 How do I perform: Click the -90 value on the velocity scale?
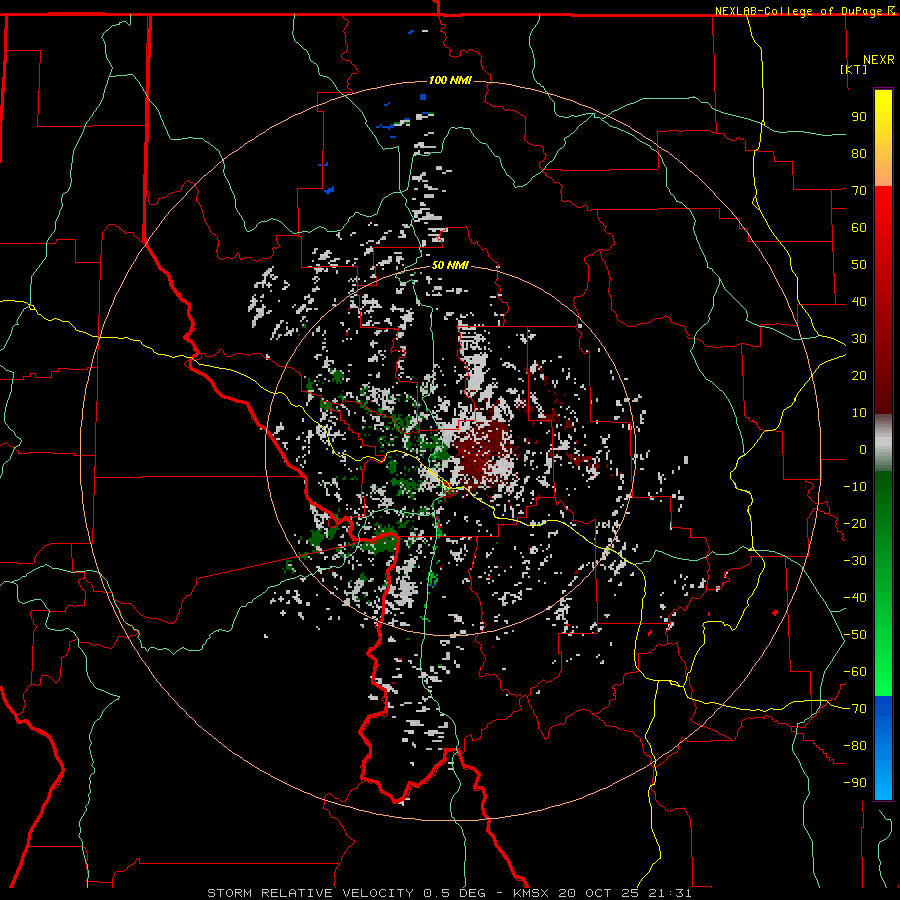(x=855, y=783)
